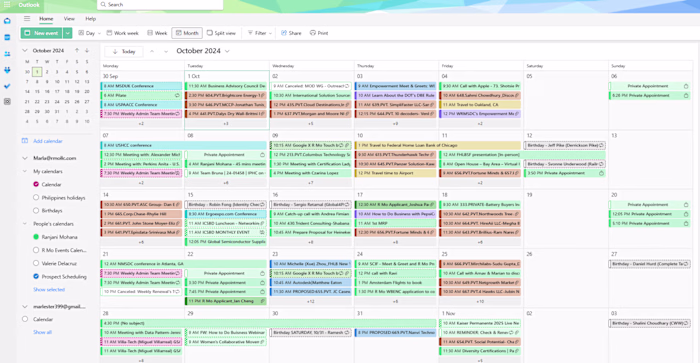The height and width of the screenshot is (363, 700).
Task: Click the Add calendar link
Action: 48,141
